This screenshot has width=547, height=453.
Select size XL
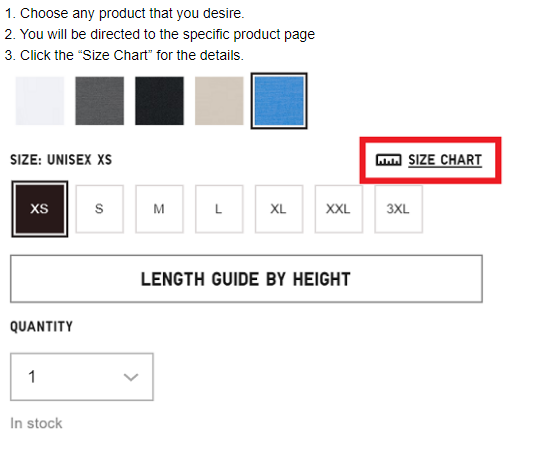pyautogui.click(x=279, y=209)
